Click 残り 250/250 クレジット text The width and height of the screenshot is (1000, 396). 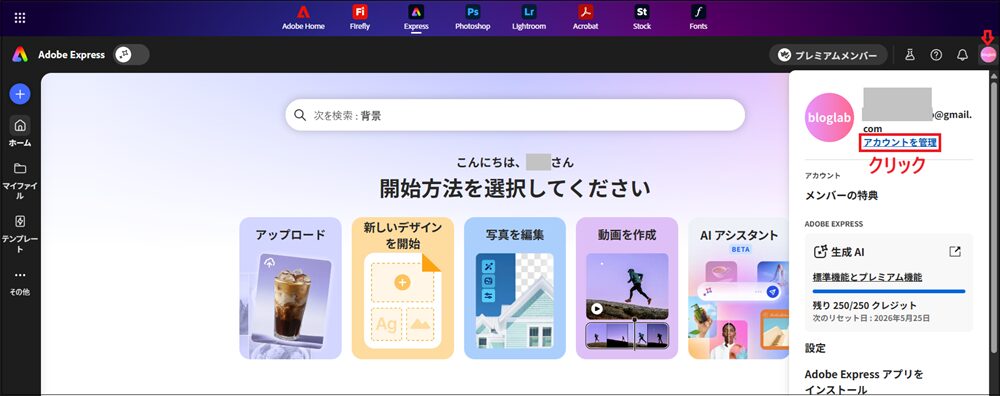tap(864, 305)
